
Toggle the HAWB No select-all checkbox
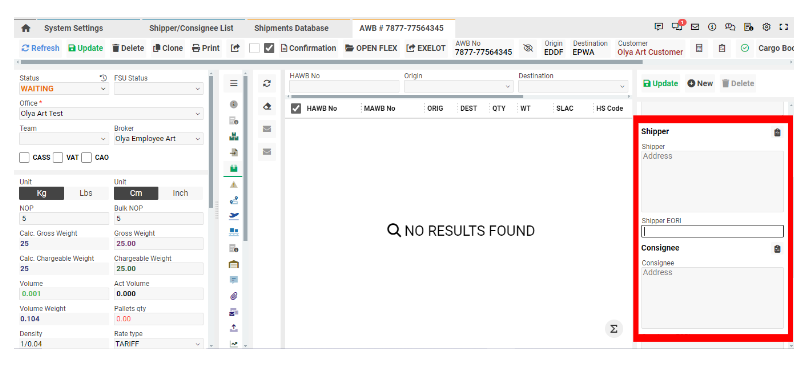(x=296, y=108)
